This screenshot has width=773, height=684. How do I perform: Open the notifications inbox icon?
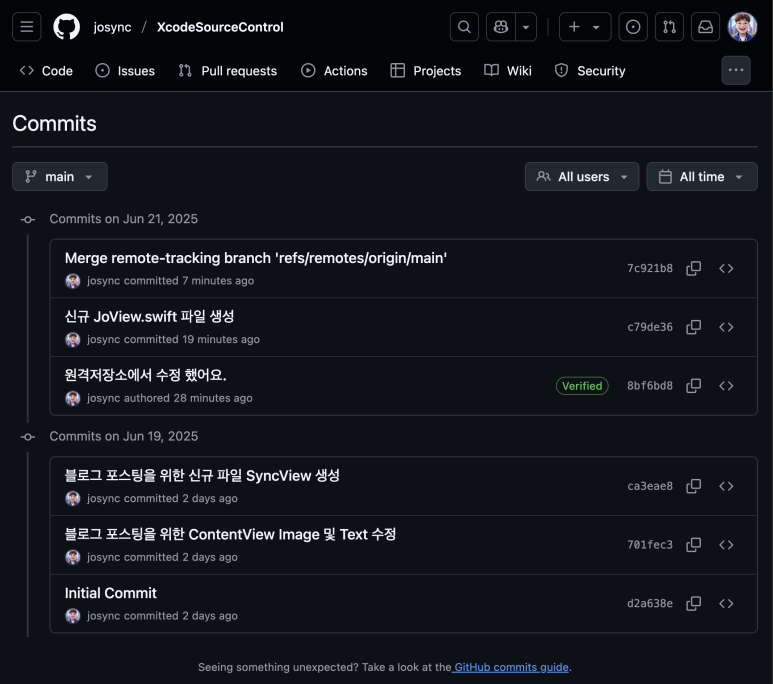[705, 27]
